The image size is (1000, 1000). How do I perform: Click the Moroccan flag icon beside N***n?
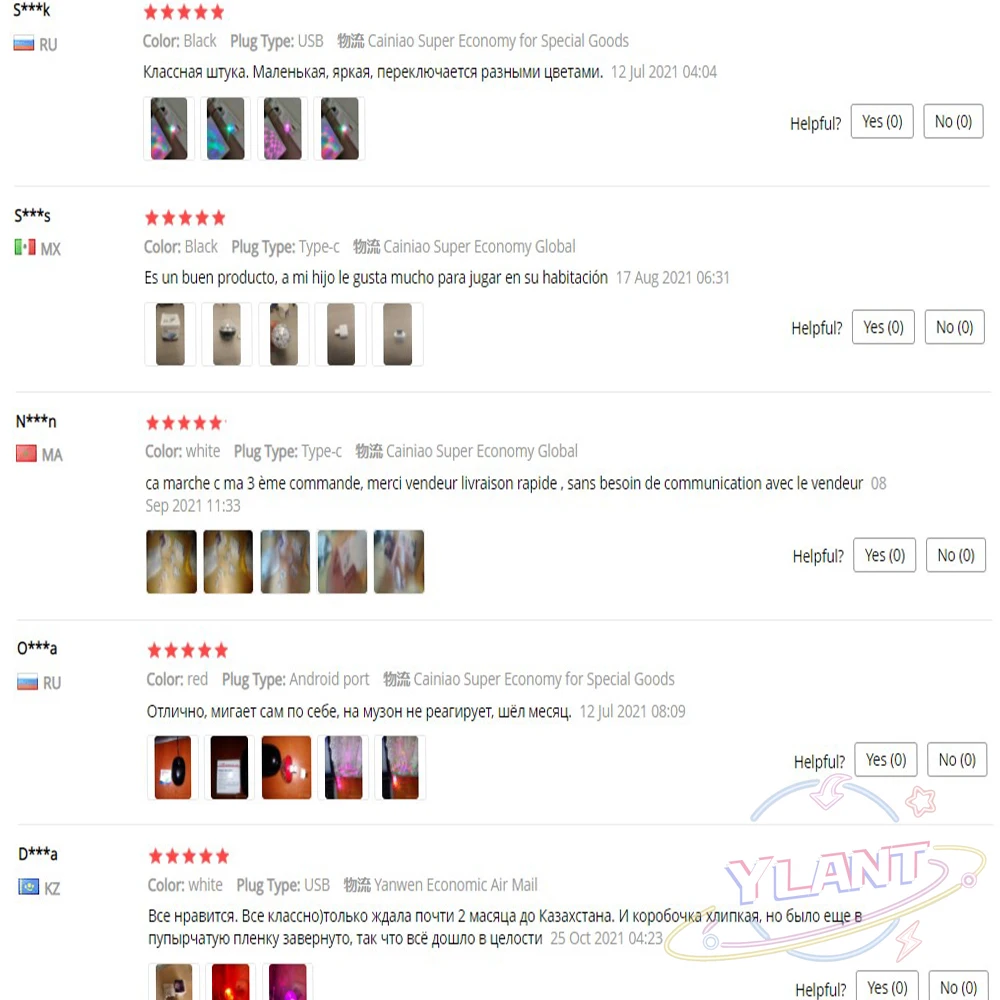[26, 453]
